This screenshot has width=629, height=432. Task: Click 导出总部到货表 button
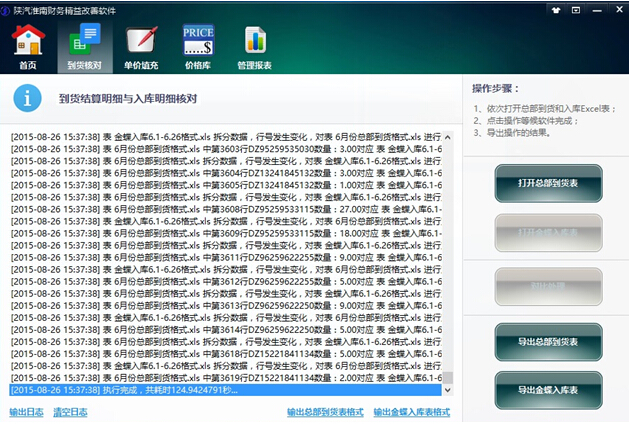(548, 342)
